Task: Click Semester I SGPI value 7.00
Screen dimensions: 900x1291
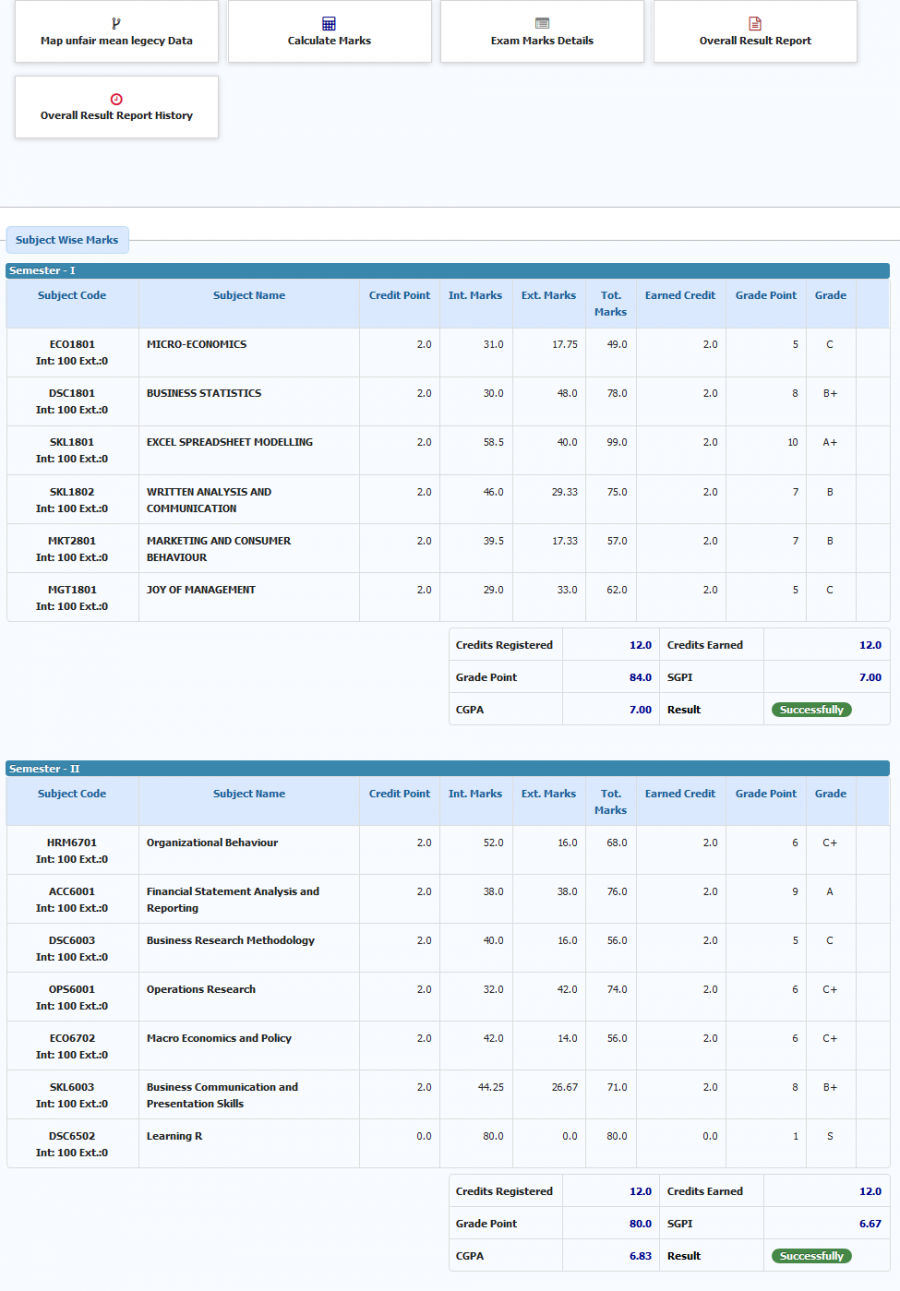Action: (870, 677)
